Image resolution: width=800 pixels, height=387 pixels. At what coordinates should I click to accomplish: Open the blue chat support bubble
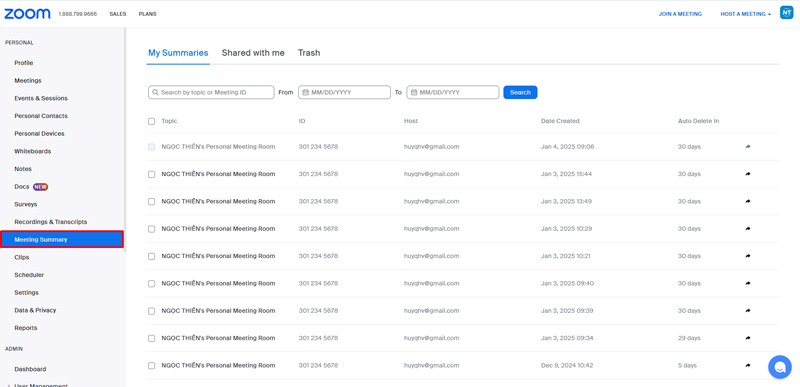pos(780,367)
